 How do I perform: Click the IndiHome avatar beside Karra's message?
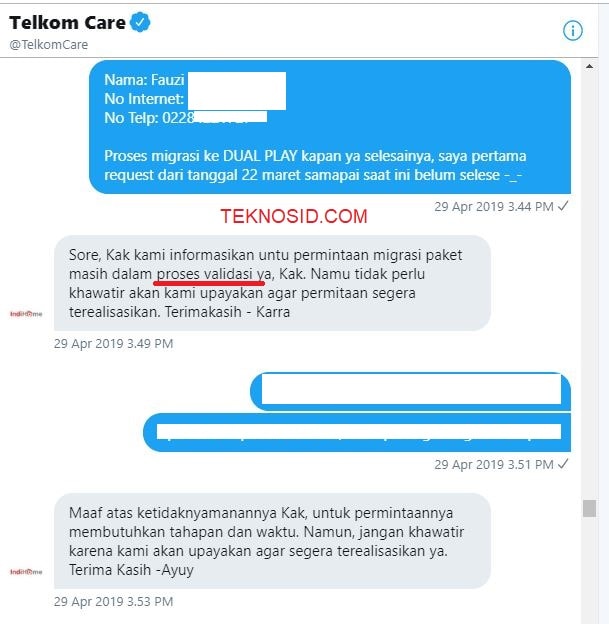(26, 314)
